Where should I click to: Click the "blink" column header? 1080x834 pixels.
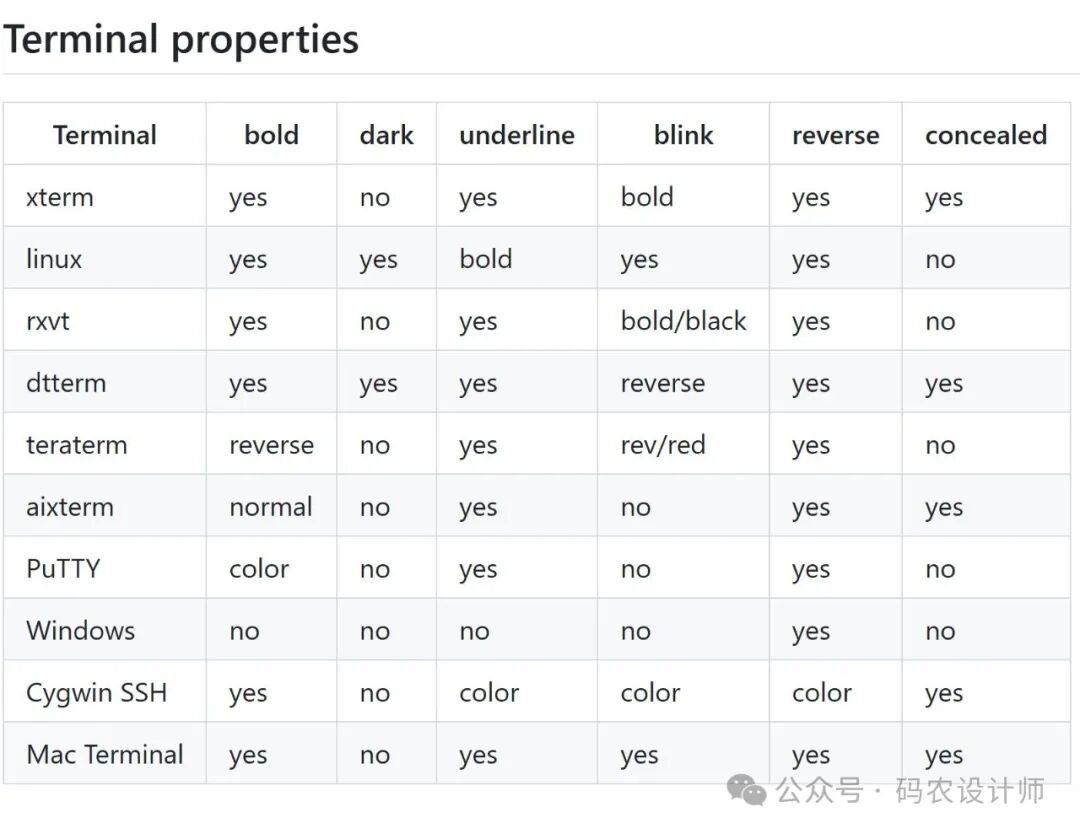point(684,135)
